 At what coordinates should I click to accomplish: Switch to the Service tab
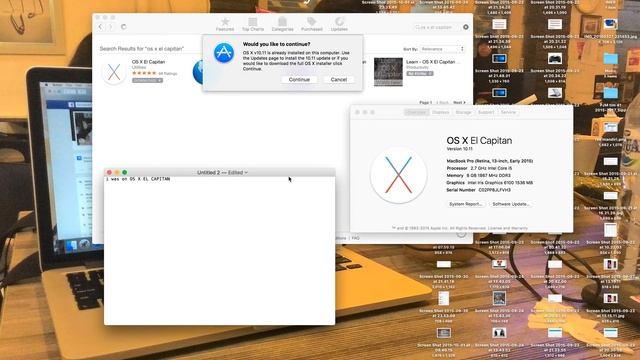point(508,112)
